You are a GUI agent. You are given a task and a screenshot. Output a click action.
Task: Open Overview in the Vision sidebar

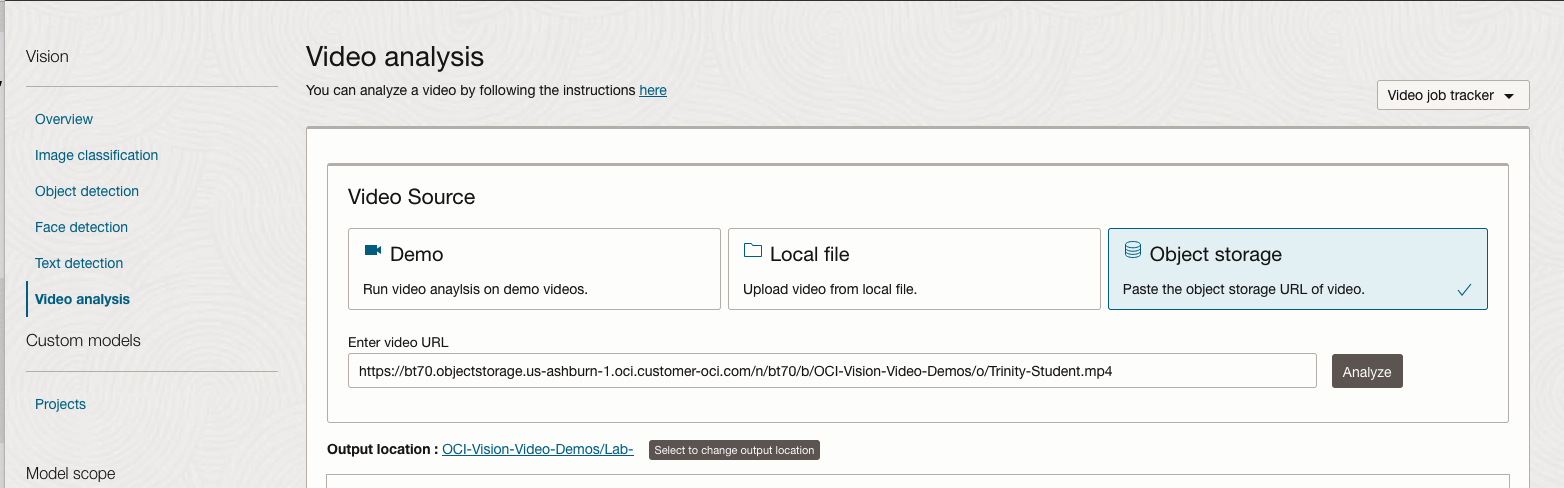coord(64,119)
